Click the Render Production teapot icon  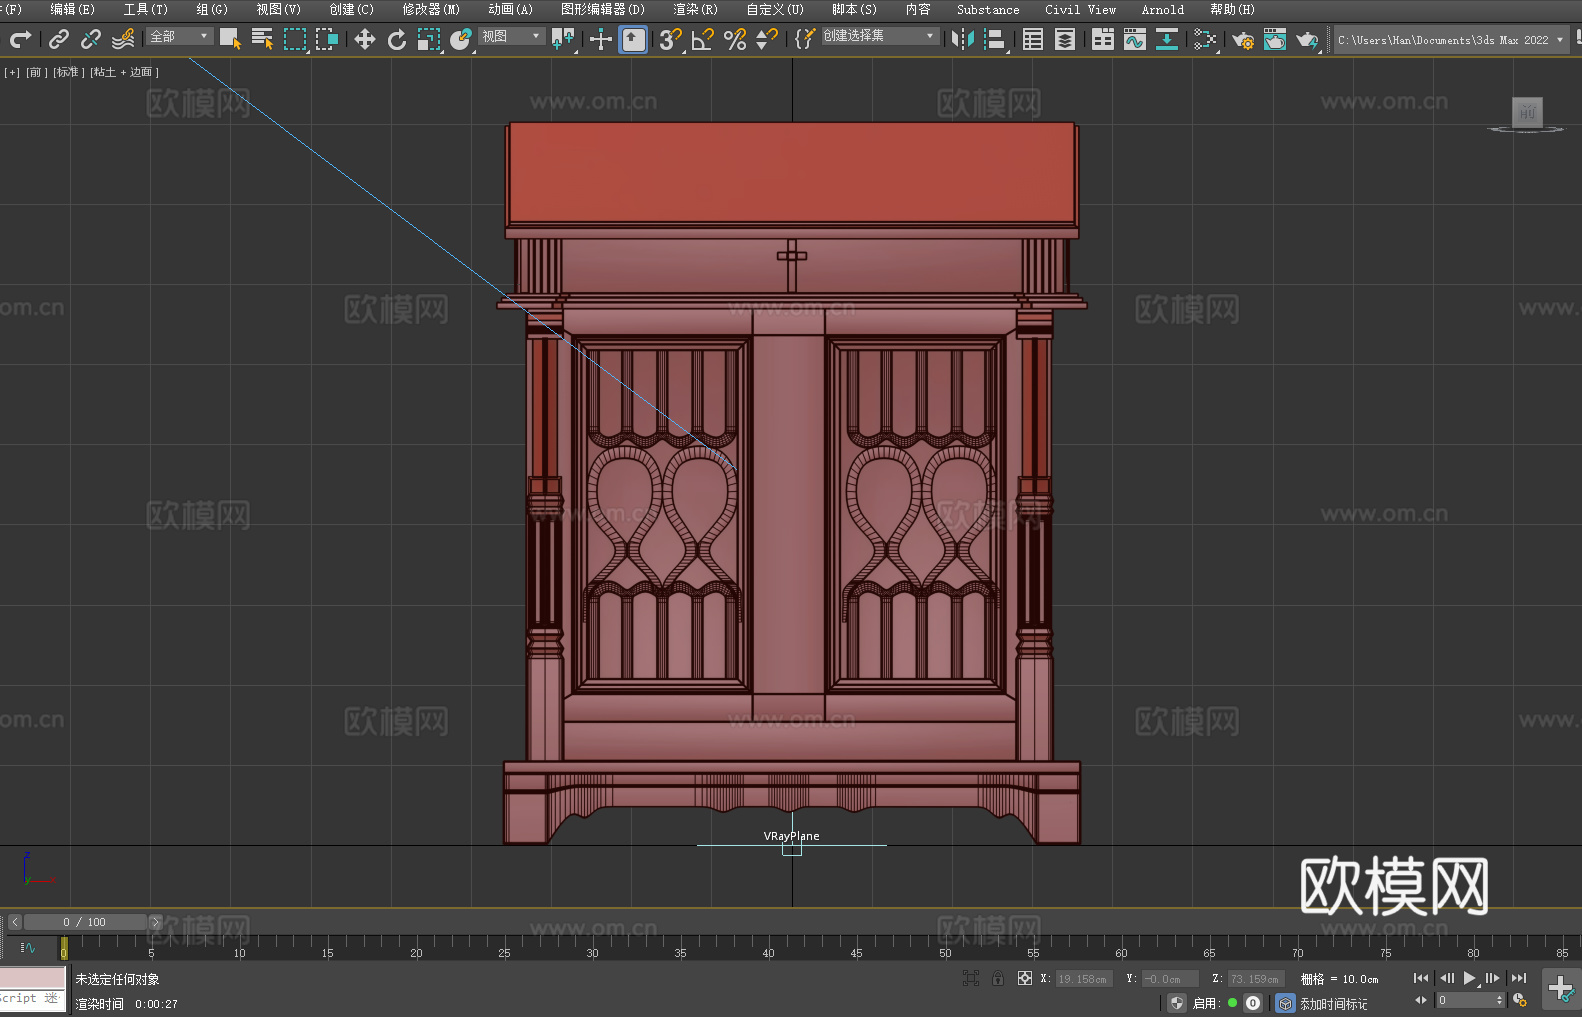coord(1307,39)
